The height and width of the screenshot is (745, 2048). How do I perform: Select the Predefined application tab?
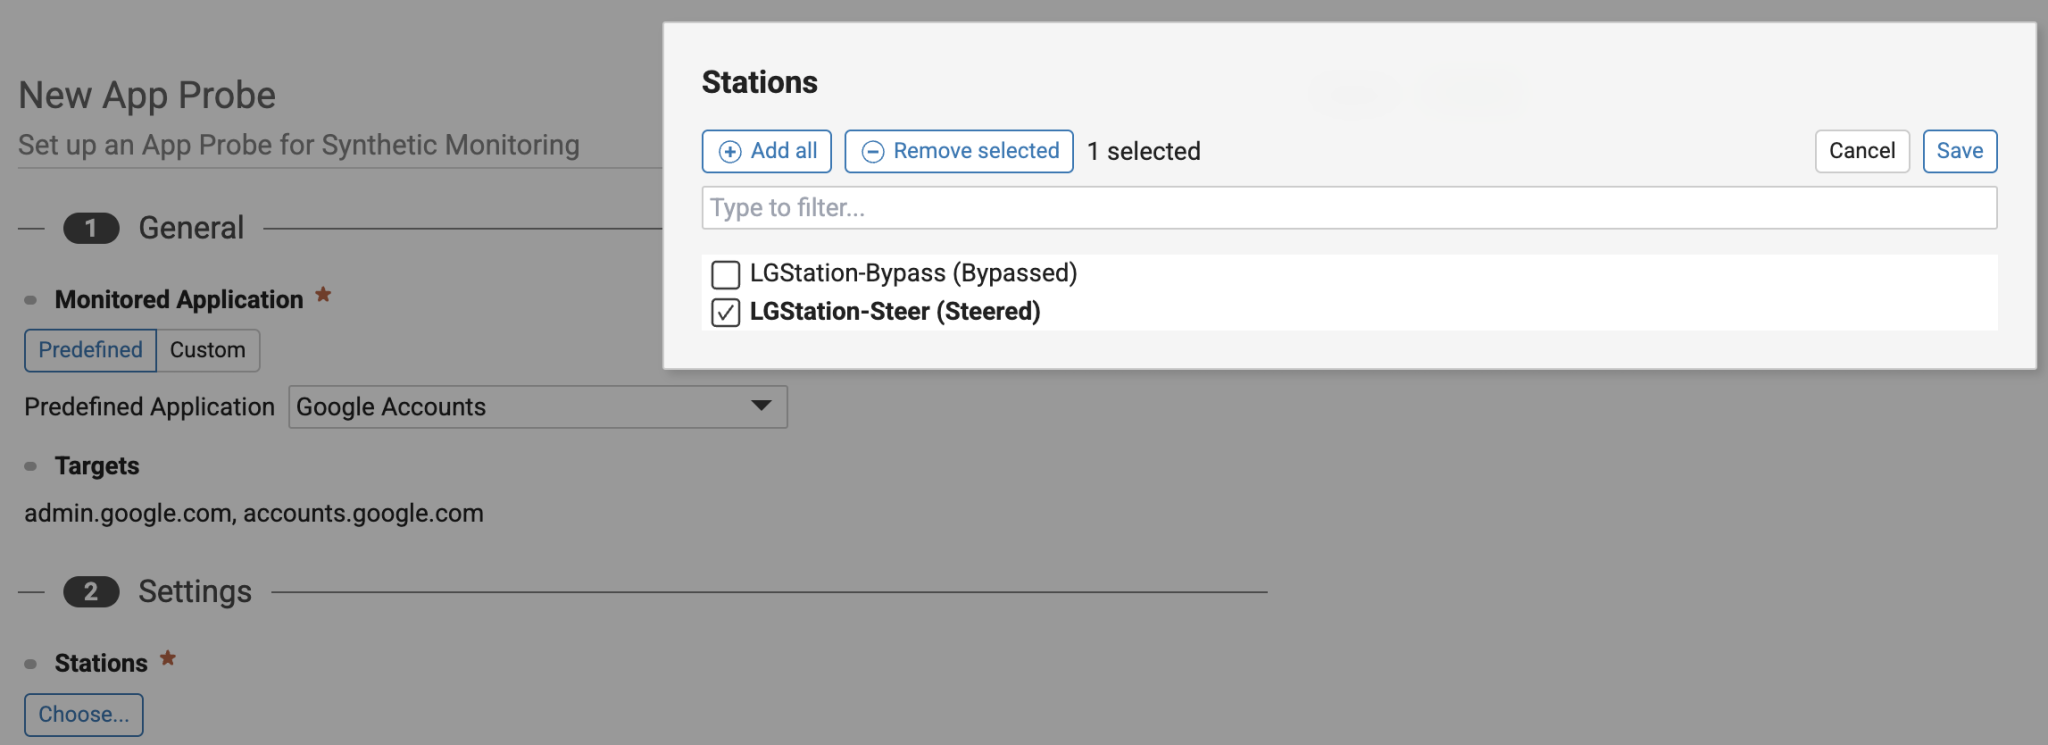coord(90,350)
